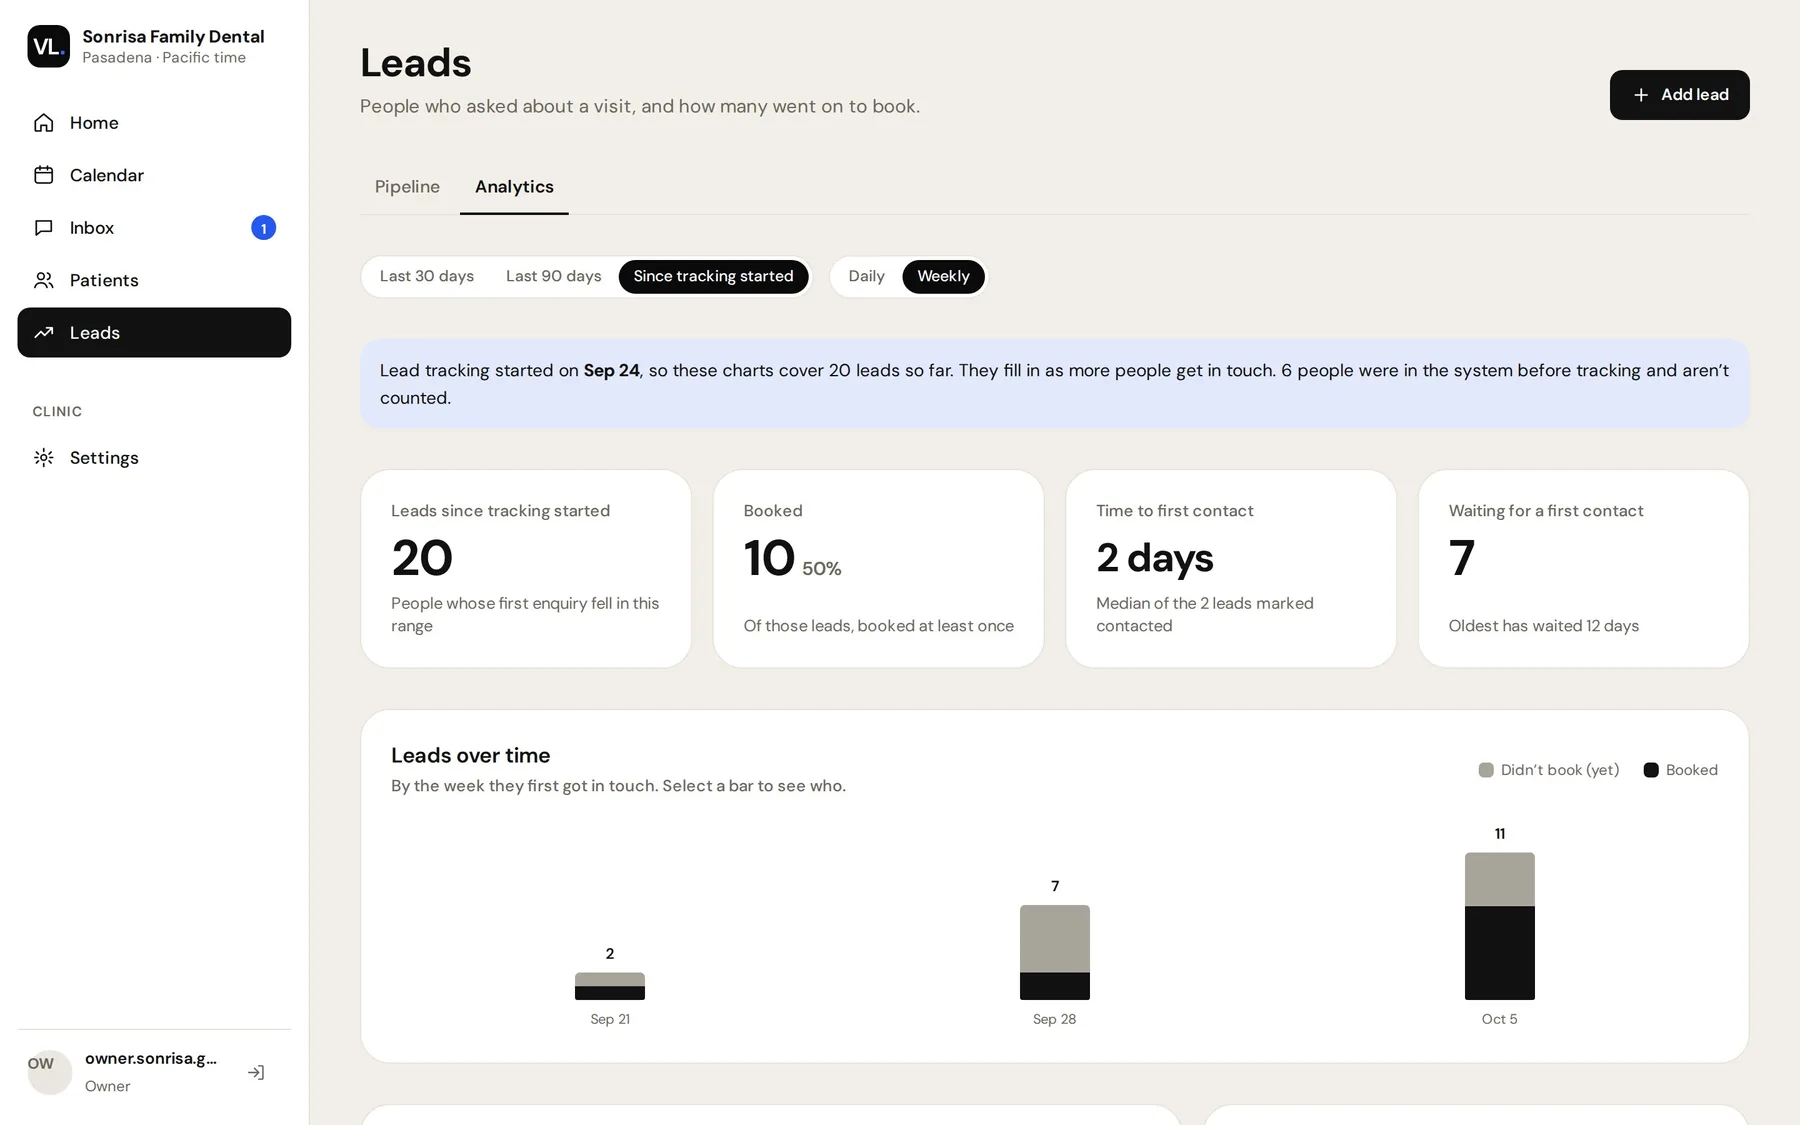Click the Settings gear icon
This screenshot has height=1125, width=1800.
coord(43,458)
